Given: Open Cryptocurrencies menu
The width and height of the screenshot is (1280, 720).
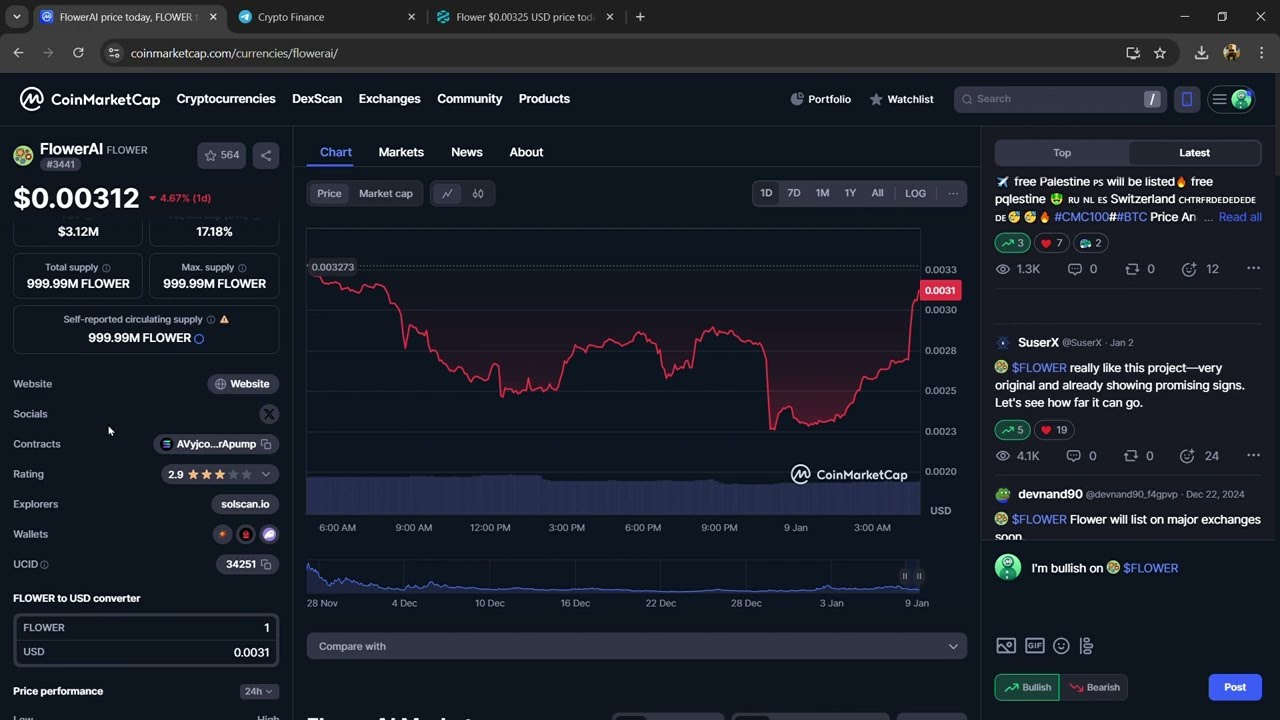Looking at the screenshot, I should tap(226, 99).
